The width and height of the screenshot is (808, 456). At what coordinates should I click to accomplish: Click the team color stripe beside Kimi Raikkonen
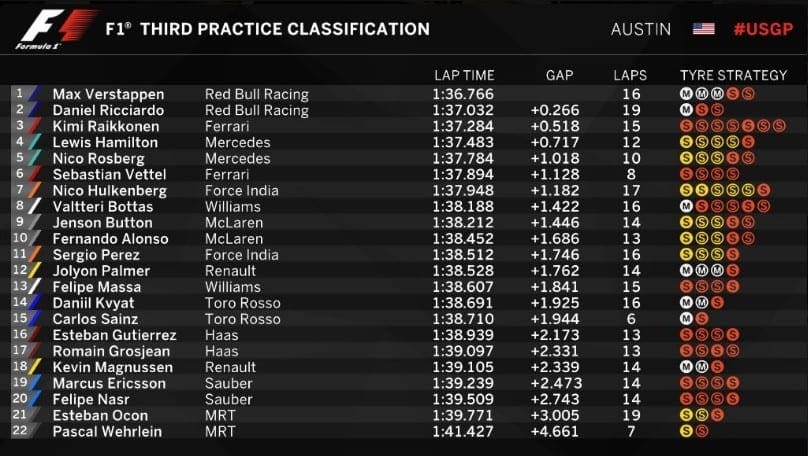[x=37, y=126]
